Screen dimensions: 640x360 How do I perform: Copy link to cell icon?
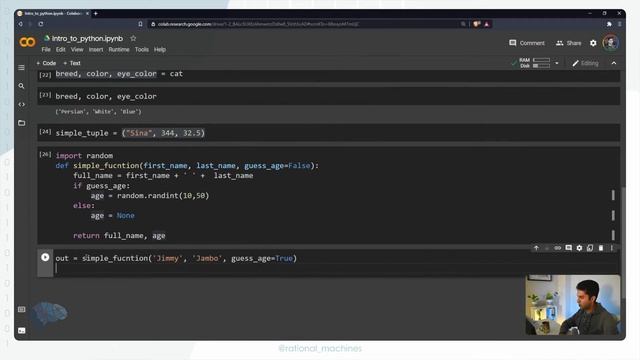coord(558,248)
